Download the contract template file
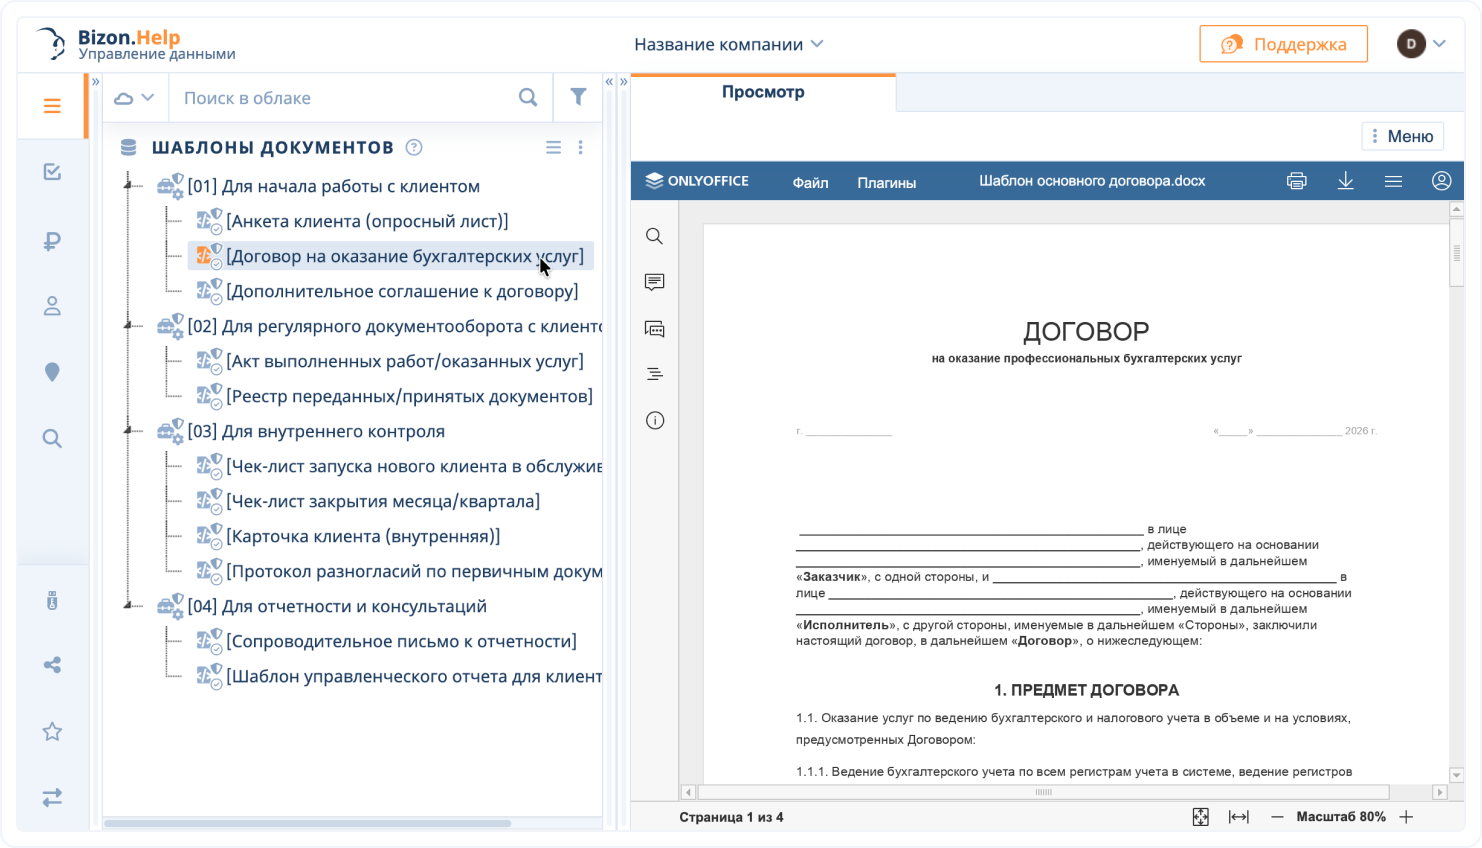 coord(1346,181)
